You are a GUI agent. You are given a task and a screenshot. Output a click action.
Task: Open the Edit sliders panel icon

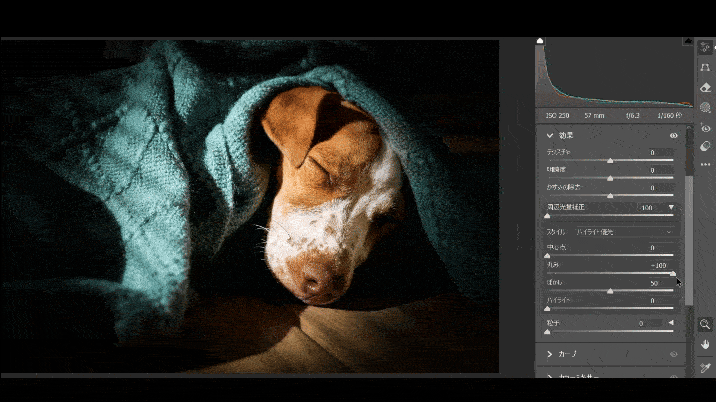[x=705, y=47]
